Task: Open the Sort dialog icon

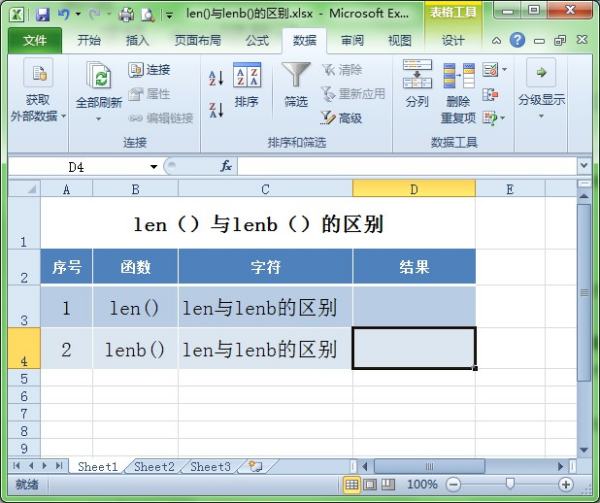Action: pyautogui.click(x=247, y=75)
